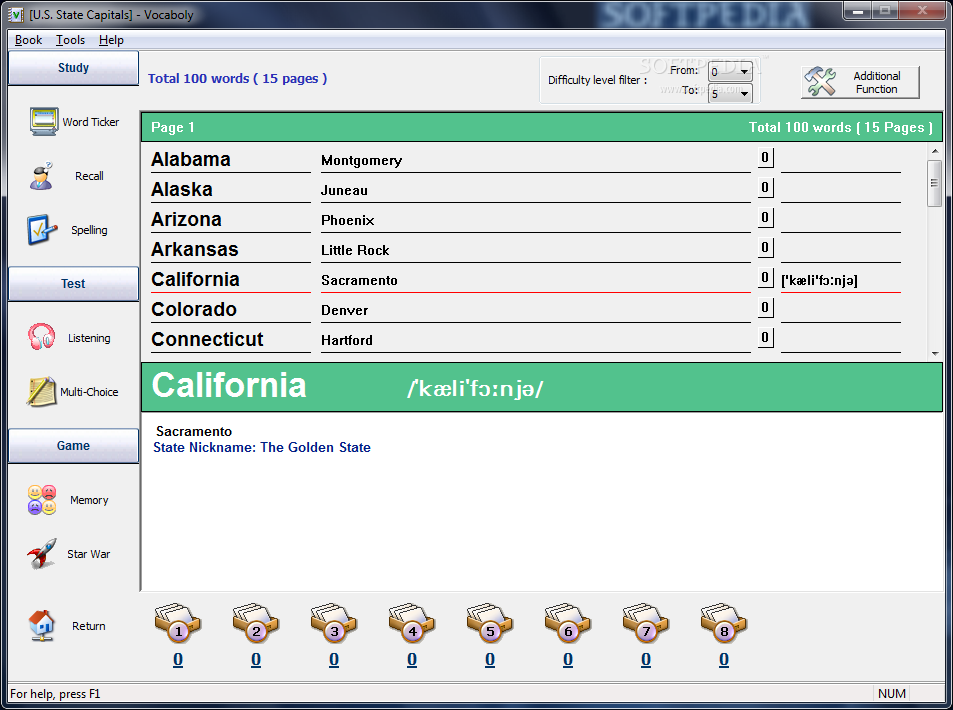Screen dimensions: 953x710
Task: Click the NUM status bar indicator
Action: 892,694
